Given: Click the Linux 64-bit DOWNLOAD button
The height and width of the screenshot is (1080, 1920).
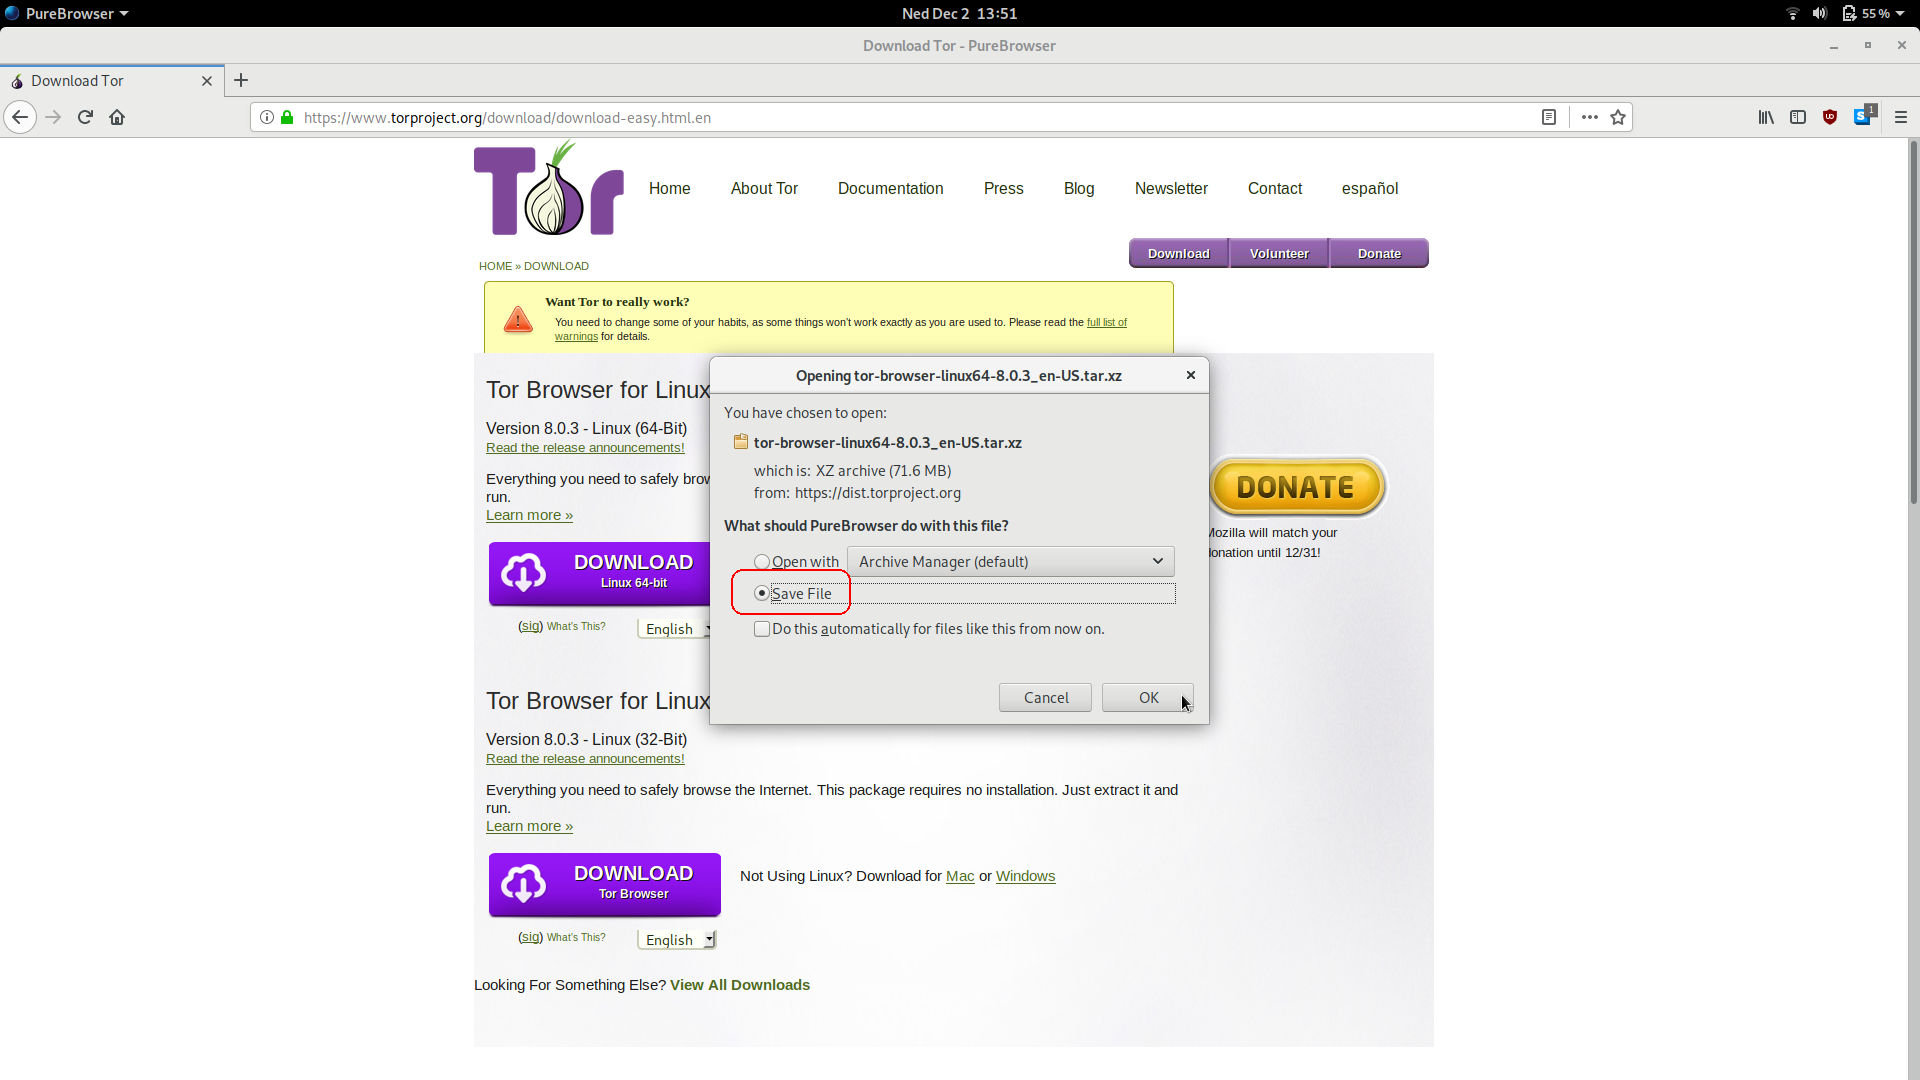Looking at the screenshot, I should click(x=605, y=572).
